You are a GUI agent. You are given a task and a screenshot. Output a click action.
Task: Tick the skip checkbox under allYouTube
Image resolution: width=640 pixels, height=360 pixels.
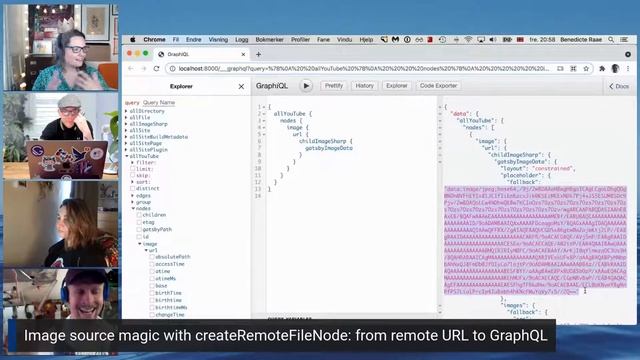[x=133, y=175]
